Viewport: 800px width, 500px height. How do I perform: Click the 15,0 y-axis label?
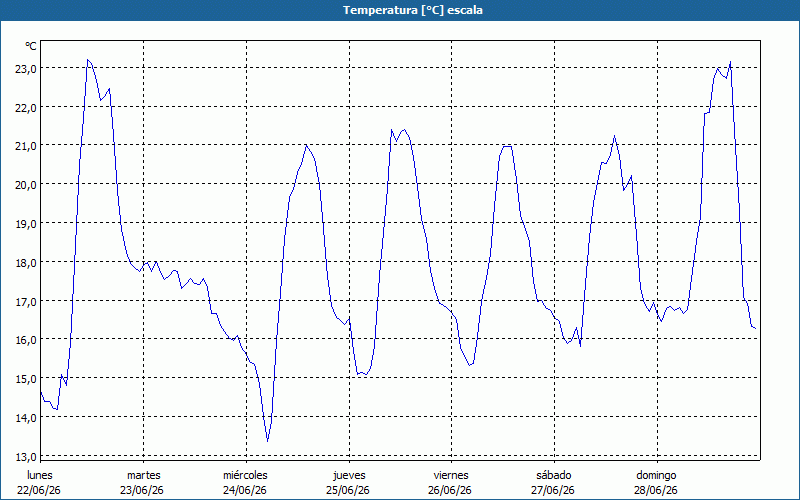click(25, 379)
